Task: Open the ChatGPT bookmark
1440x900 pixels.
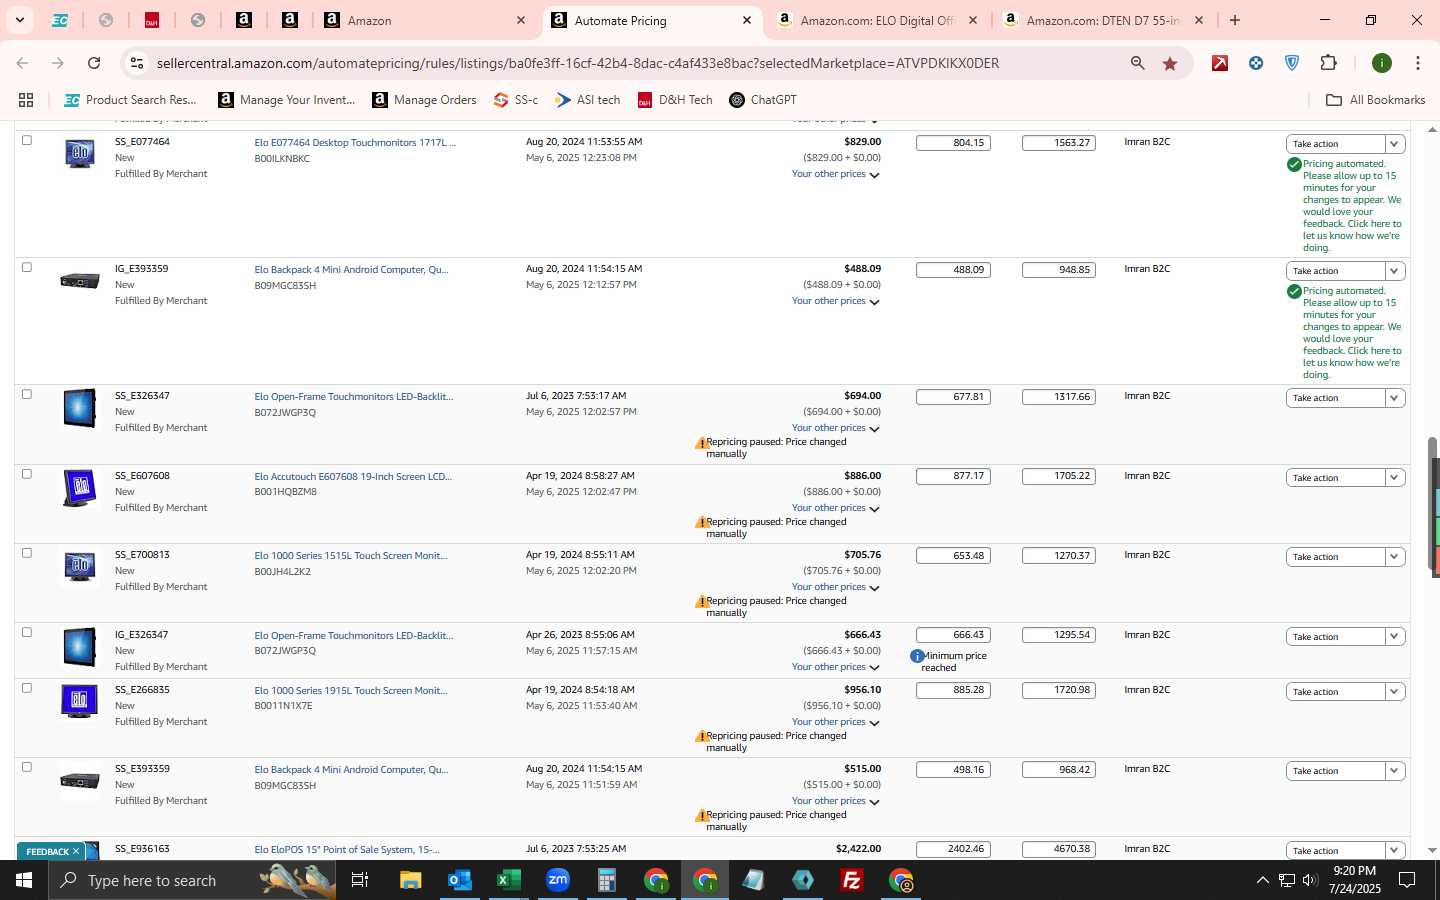Action: point(763,100)
